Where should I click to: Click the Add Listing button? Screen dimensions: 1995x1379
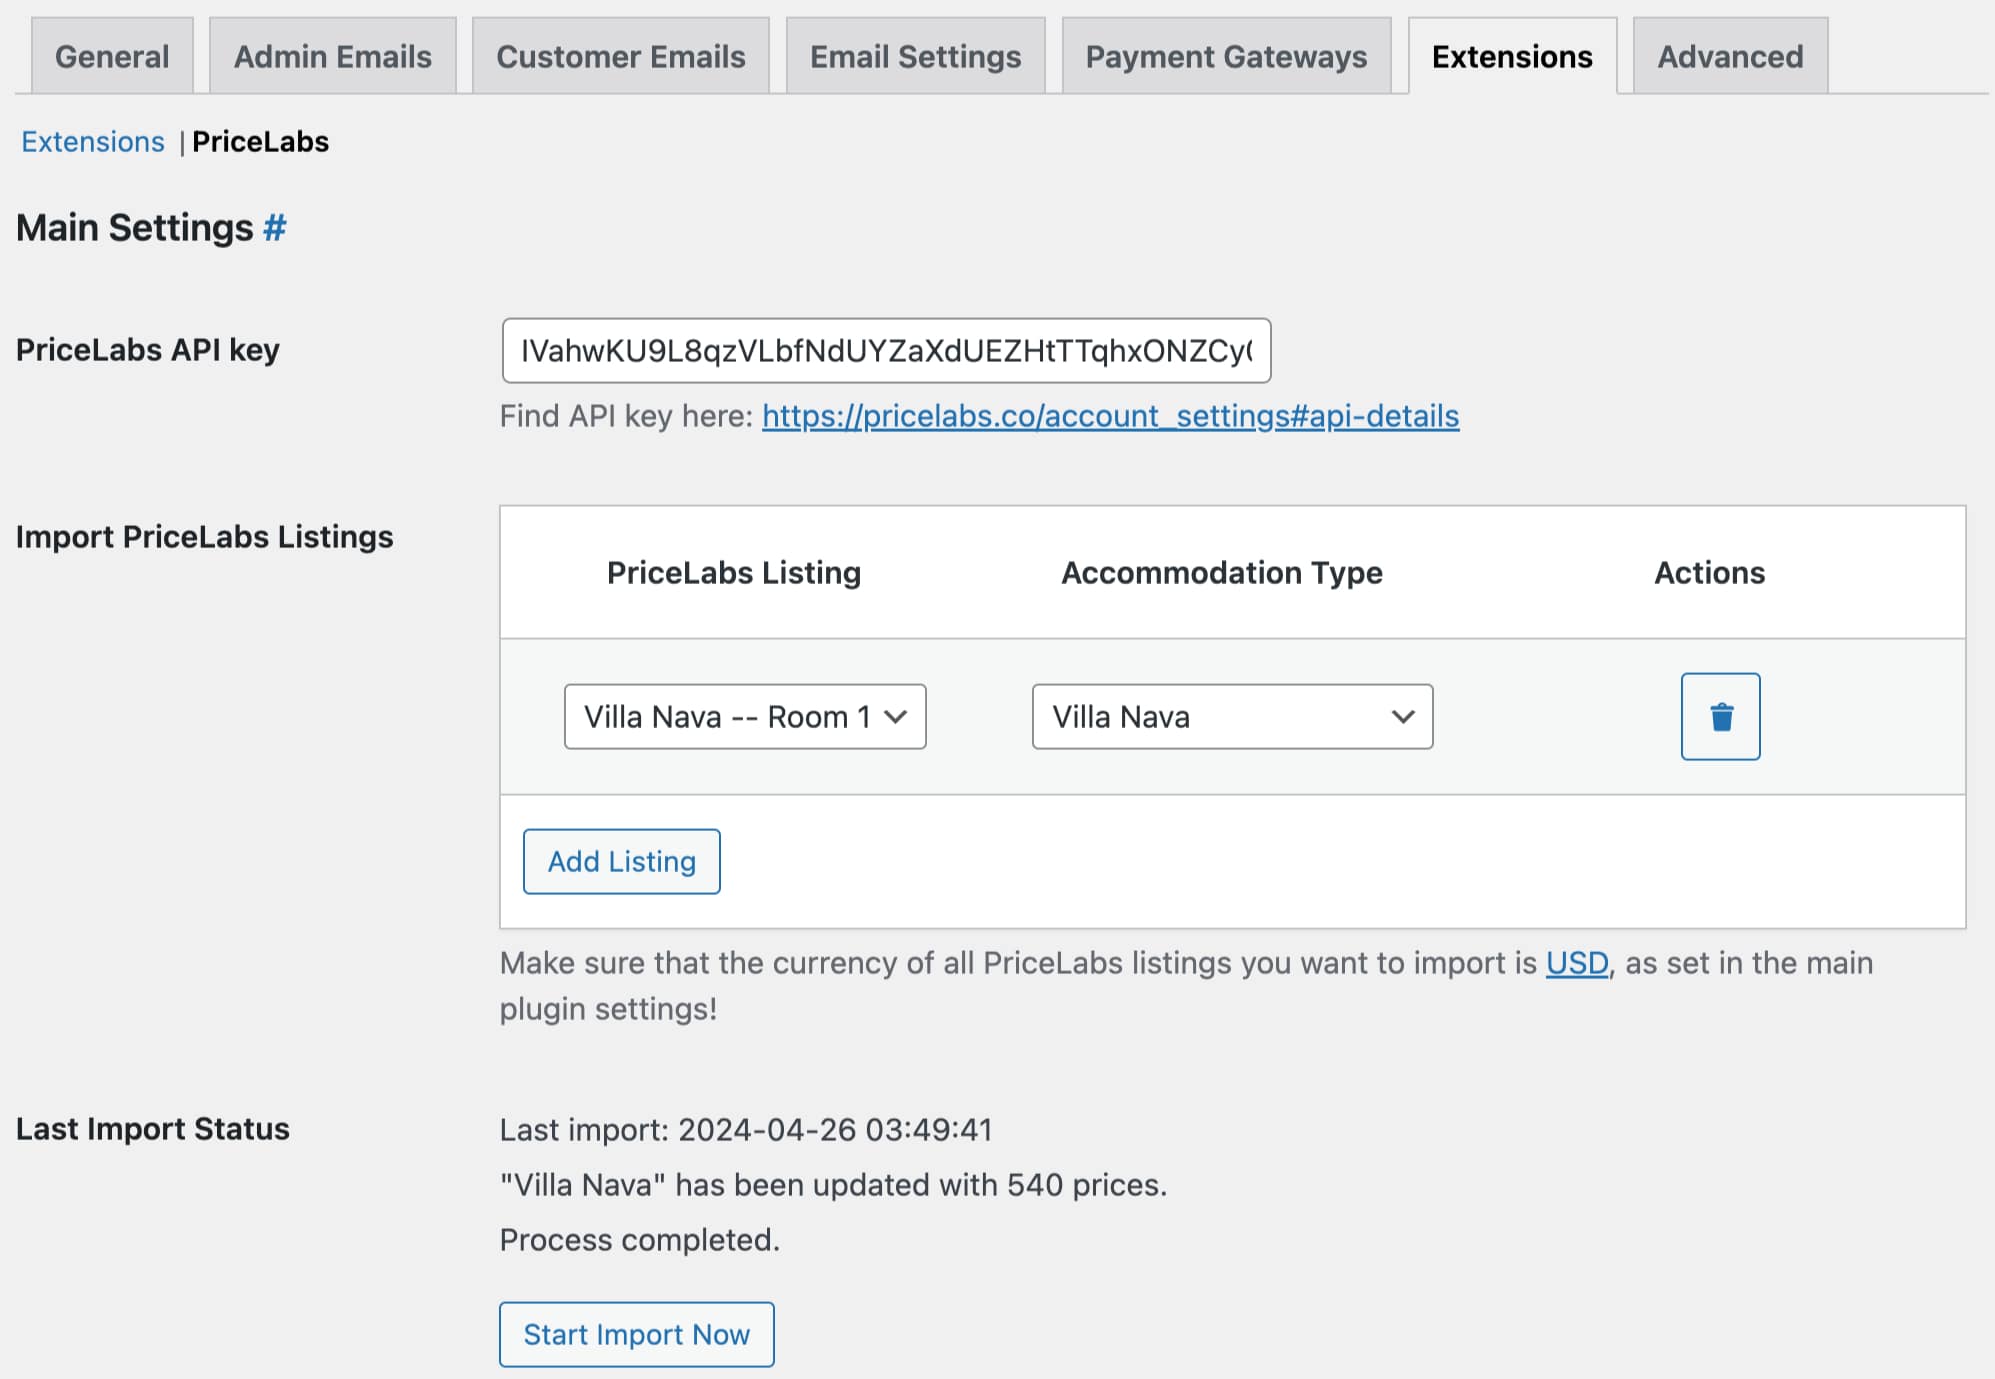[x=620, y=861]
